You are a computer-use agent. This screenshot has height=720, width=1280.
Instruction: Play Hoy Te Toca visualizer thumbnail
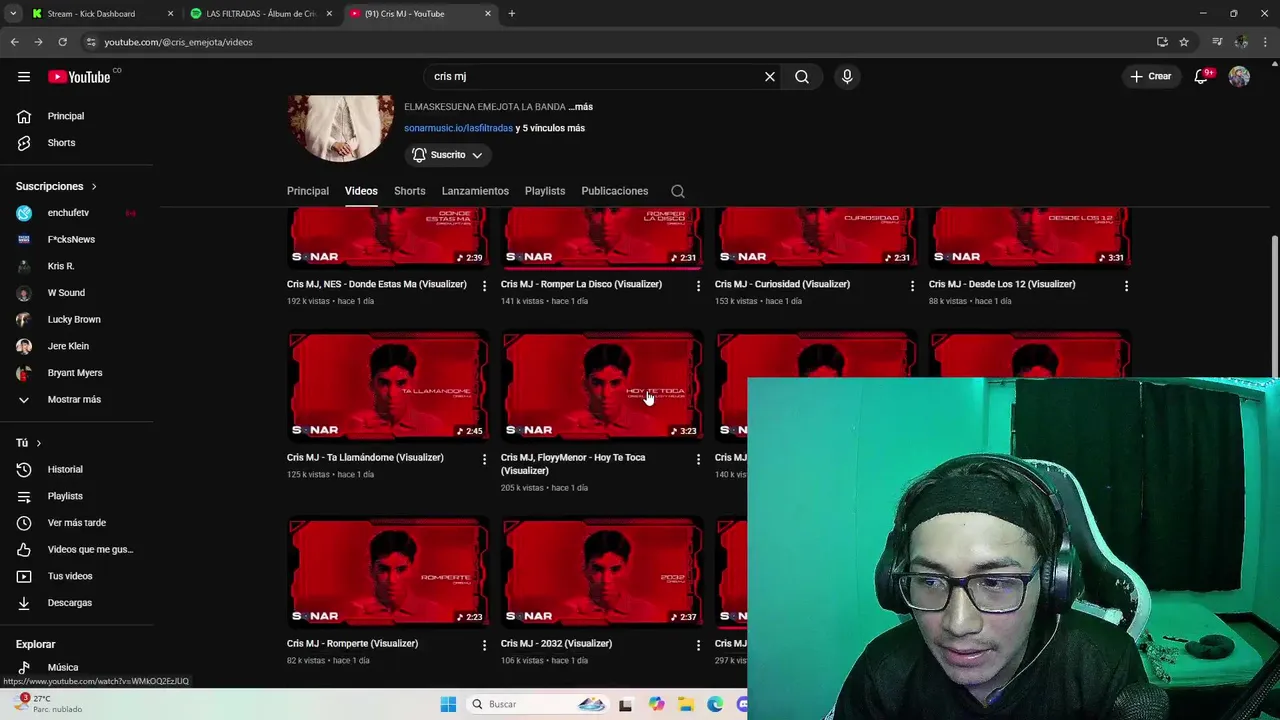pos(602,385)
